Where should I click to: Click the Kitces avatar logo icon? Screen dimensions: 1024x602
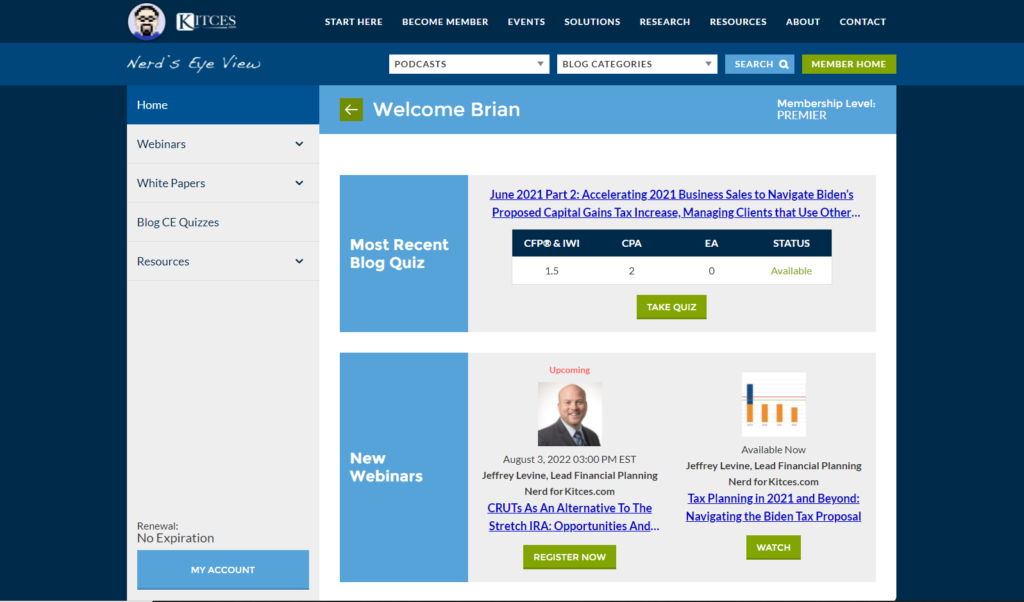pyautogui.click(x=146, y=22)
